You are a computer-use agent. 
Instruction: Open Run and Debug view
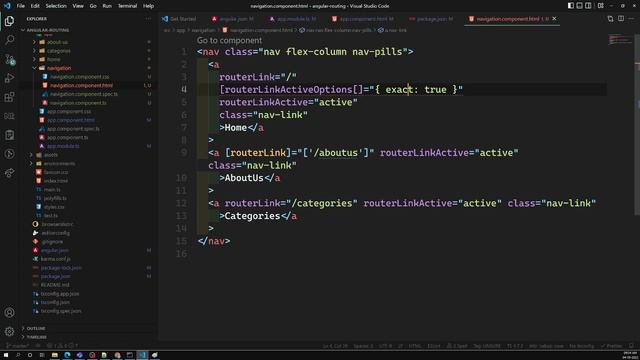[x=9, y=78]
